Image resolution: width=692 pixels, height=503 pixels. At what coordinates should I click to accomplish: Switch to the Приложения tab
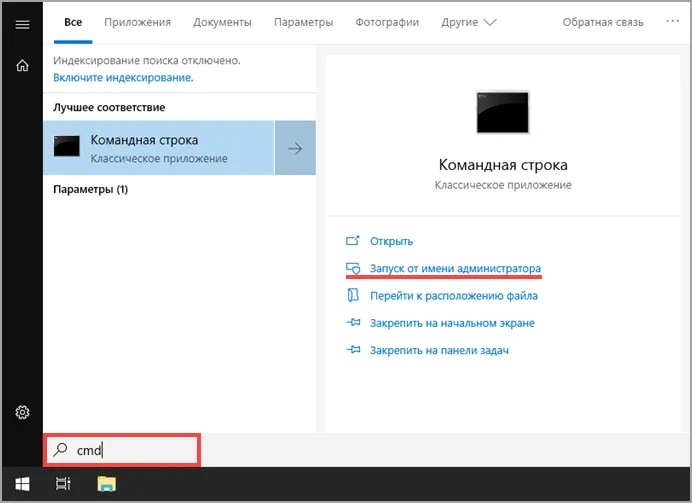click(x=137, y=22)
